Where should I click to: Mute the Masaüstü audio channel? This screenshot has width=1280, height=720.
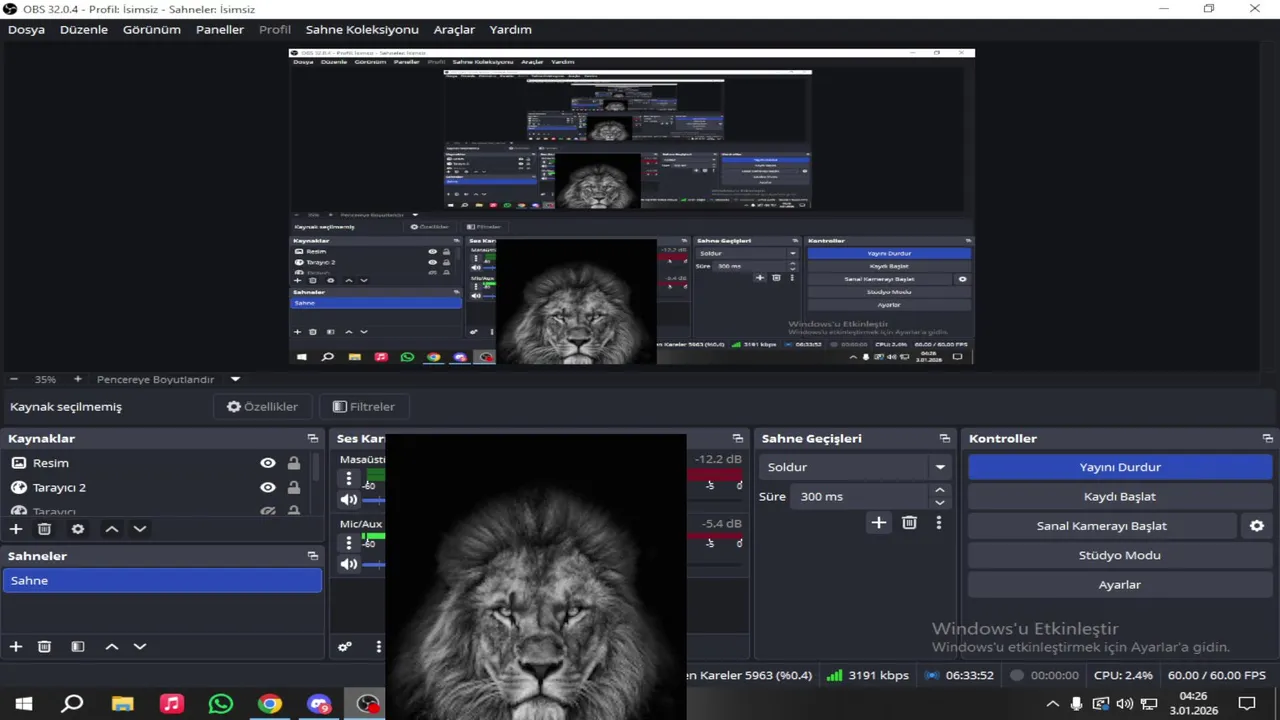tap(349, 500)
